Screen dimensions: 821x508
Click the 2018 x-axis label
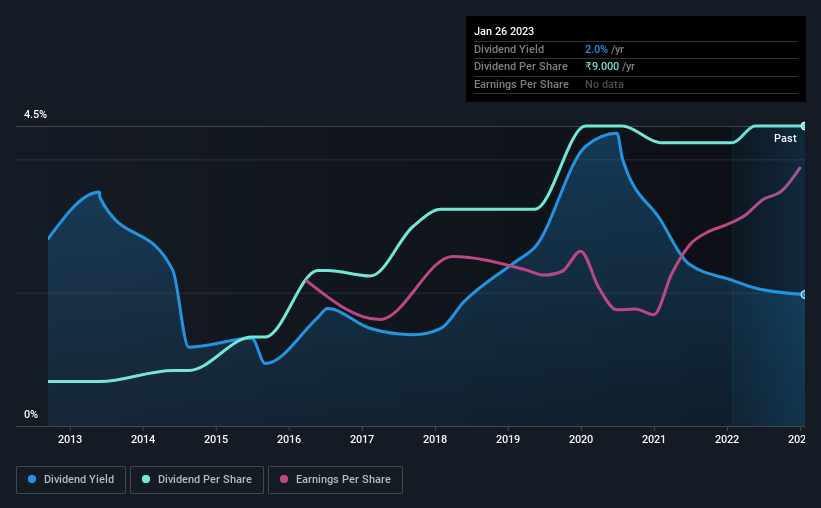[435, 439]
